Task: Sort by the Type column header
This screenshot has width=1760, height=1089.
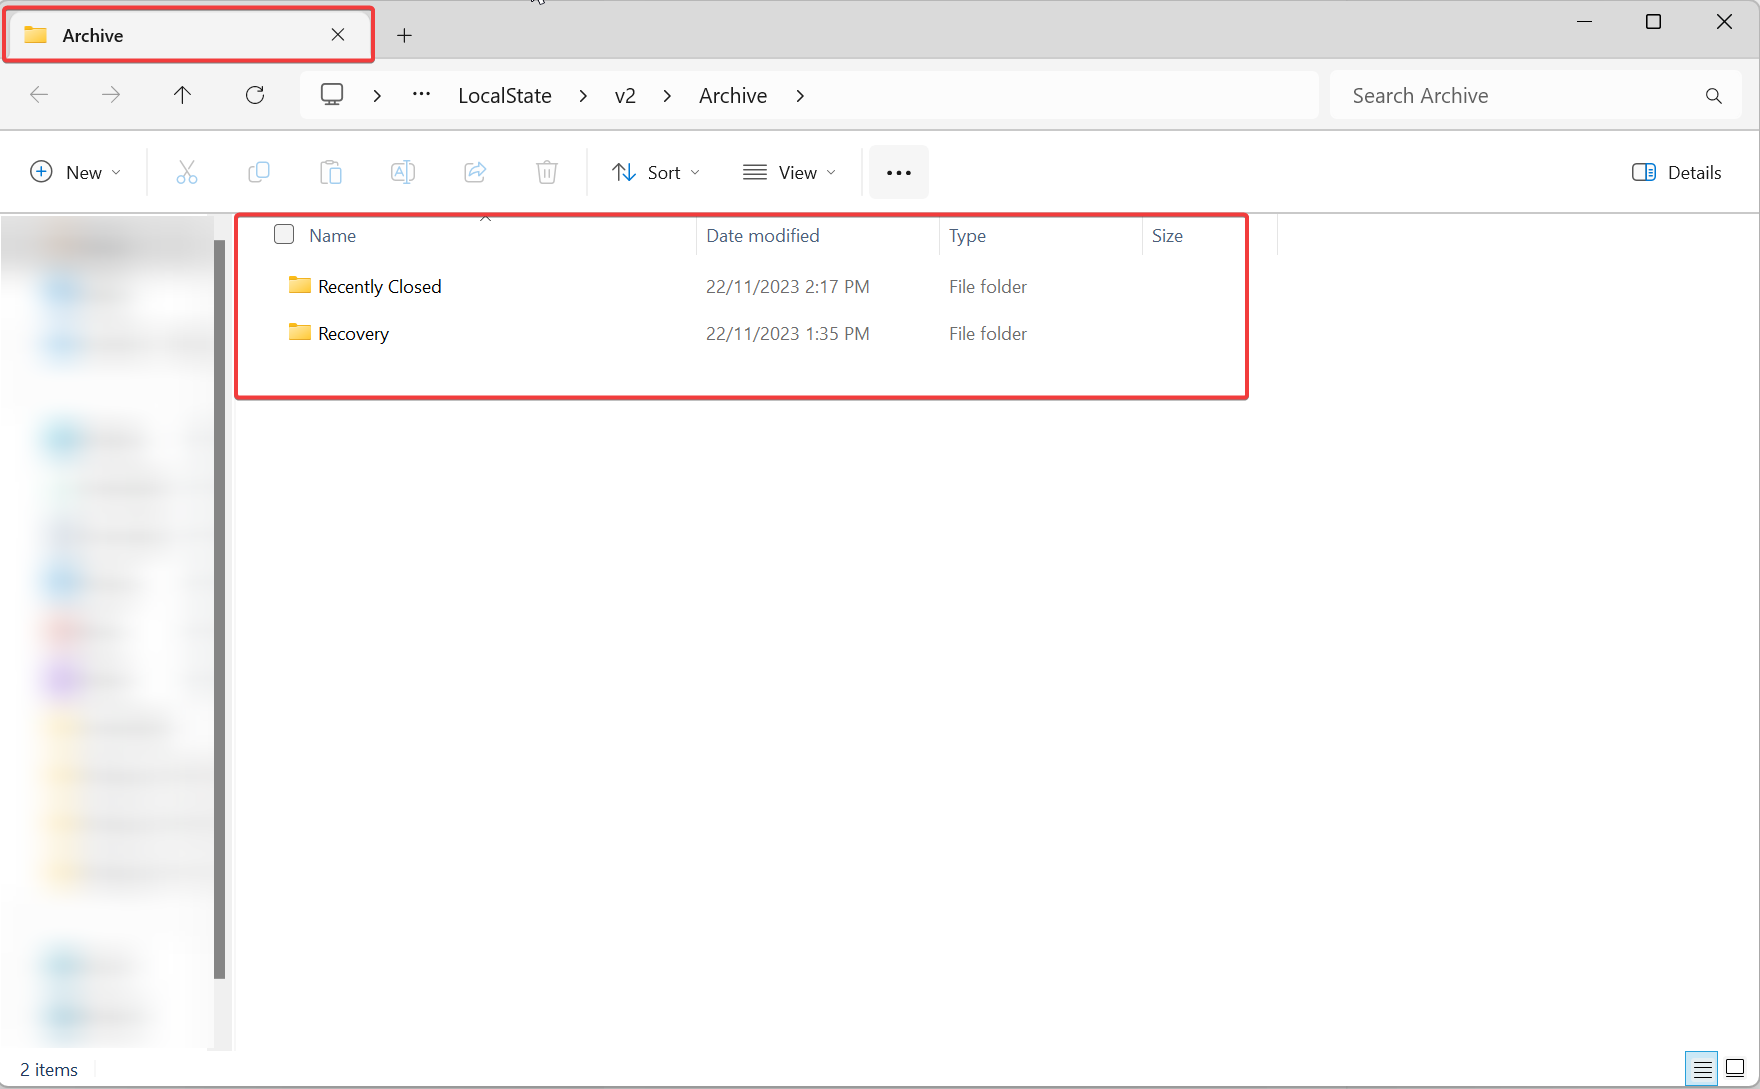Action: click(x=967, y=236)
